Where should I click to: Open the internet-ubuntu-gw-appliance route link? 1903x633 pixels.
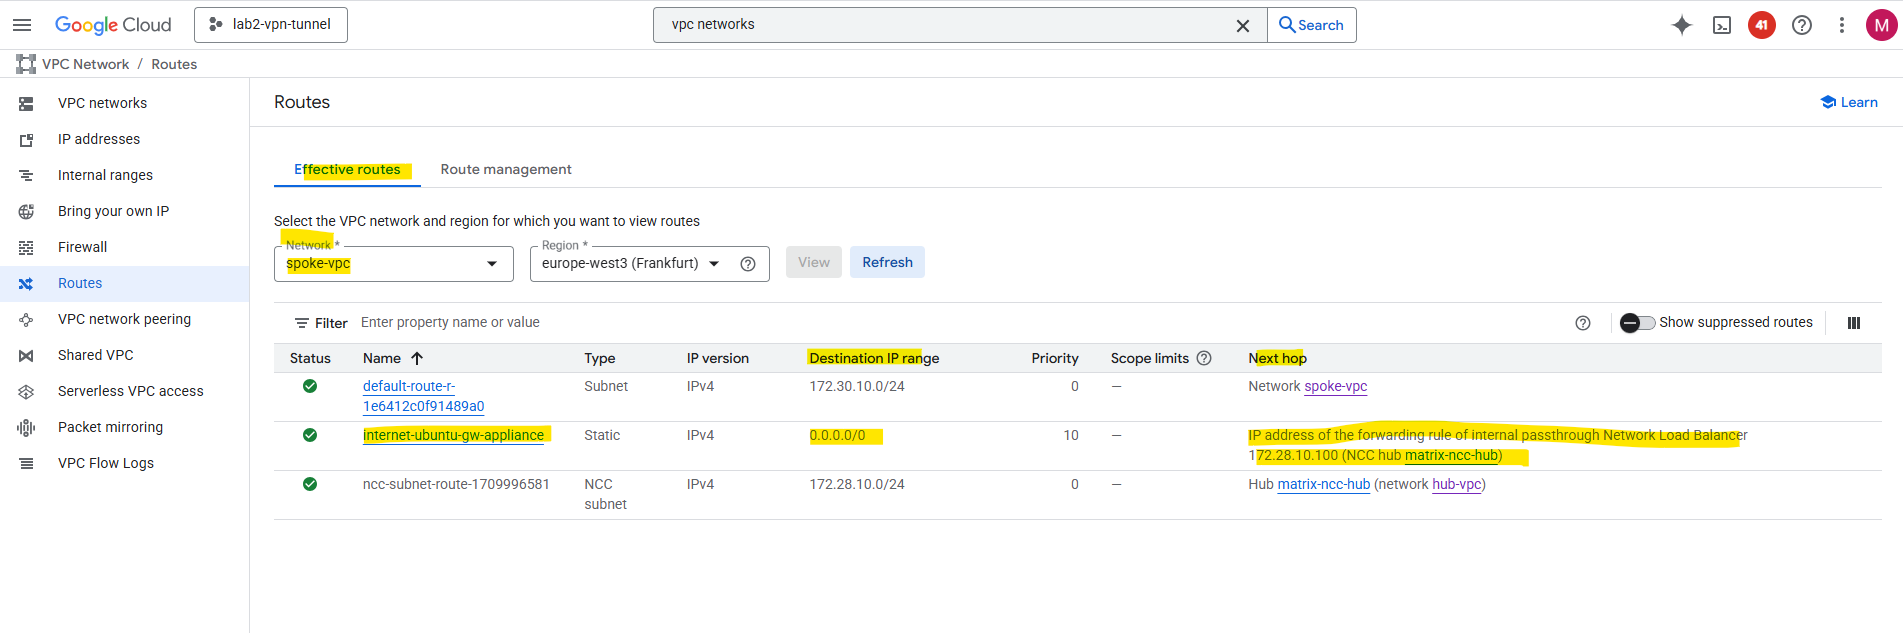pyautogui.click(x=453, y=435)
